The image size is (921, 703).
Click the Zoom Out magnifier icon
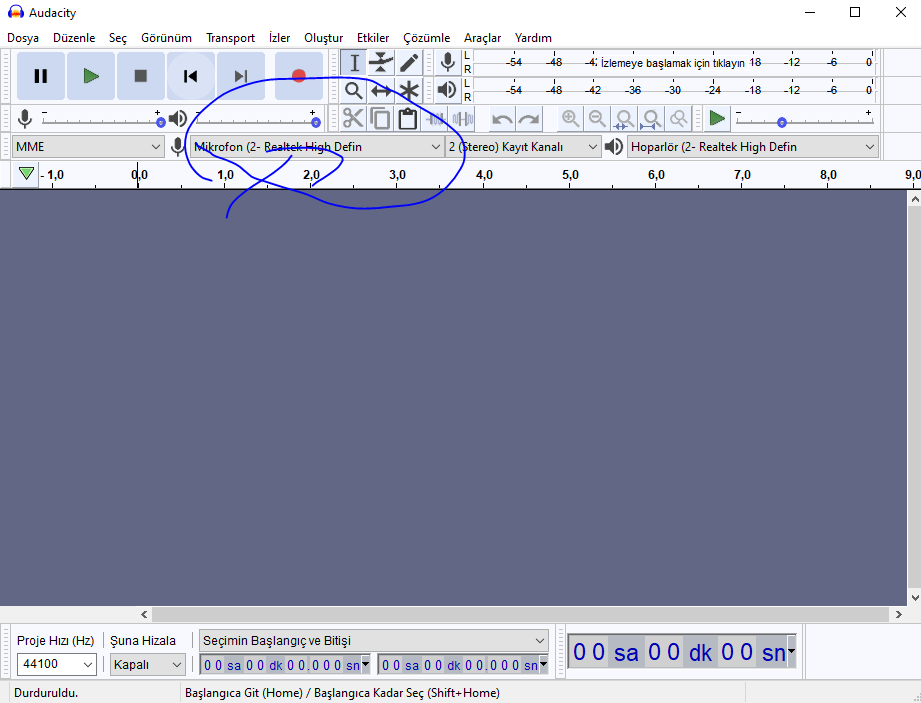(597, 119)
